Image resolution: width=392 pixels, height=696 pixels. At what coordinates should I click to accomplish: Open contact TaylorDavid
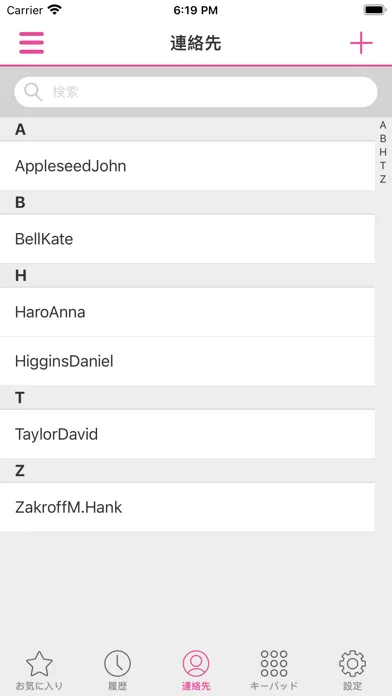coord(187,434)
